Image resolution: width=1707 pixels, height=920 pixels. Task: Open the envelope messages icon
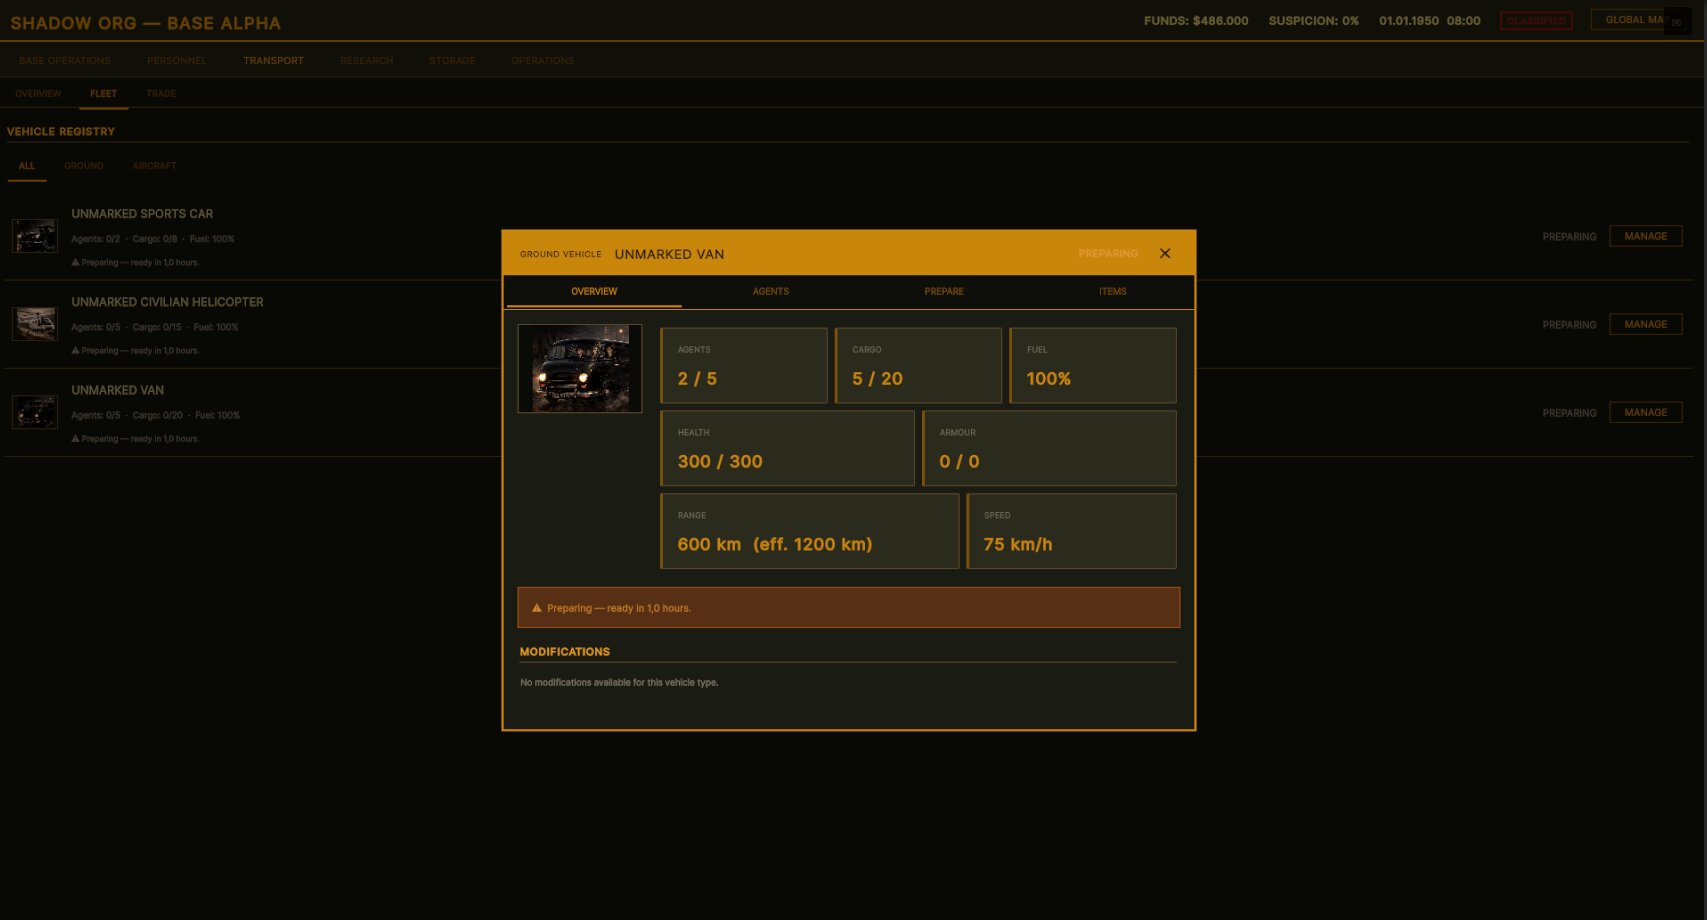(x=1677, y=22)
